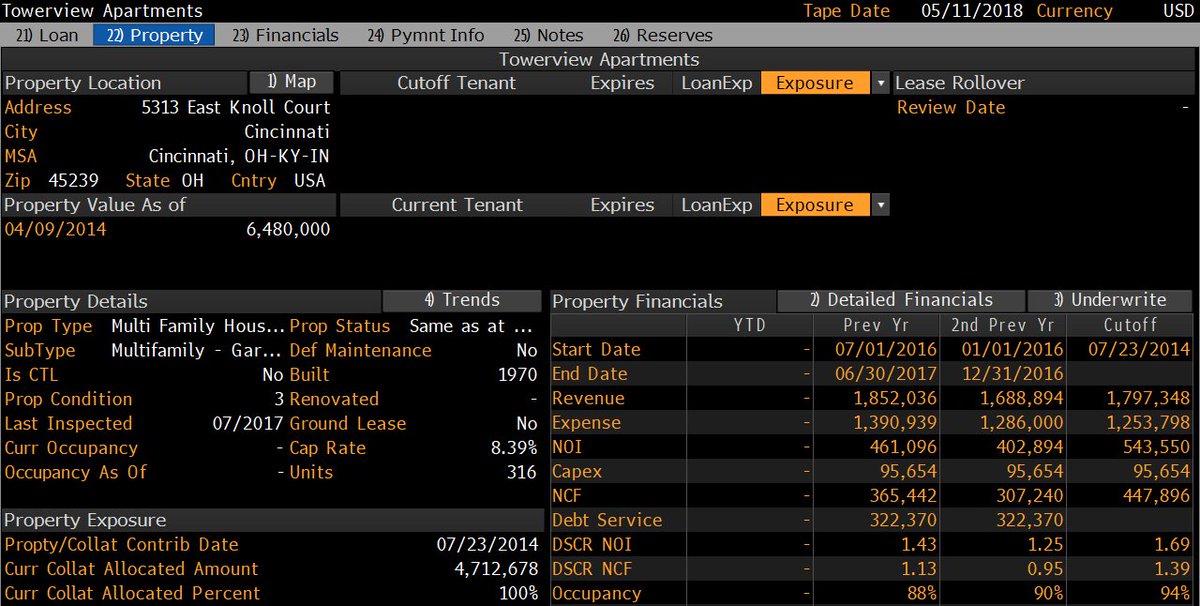Click the Units value 316

[521, 472]
